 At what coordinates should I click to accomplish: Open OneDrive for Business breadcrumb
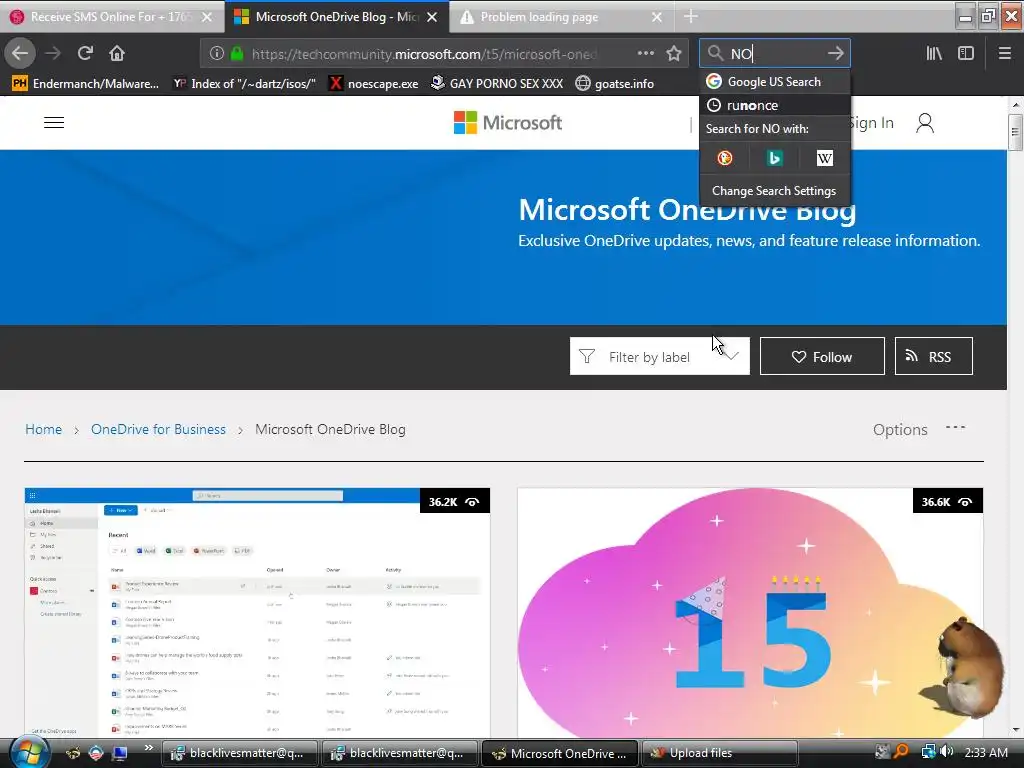(x=158, y=429)
